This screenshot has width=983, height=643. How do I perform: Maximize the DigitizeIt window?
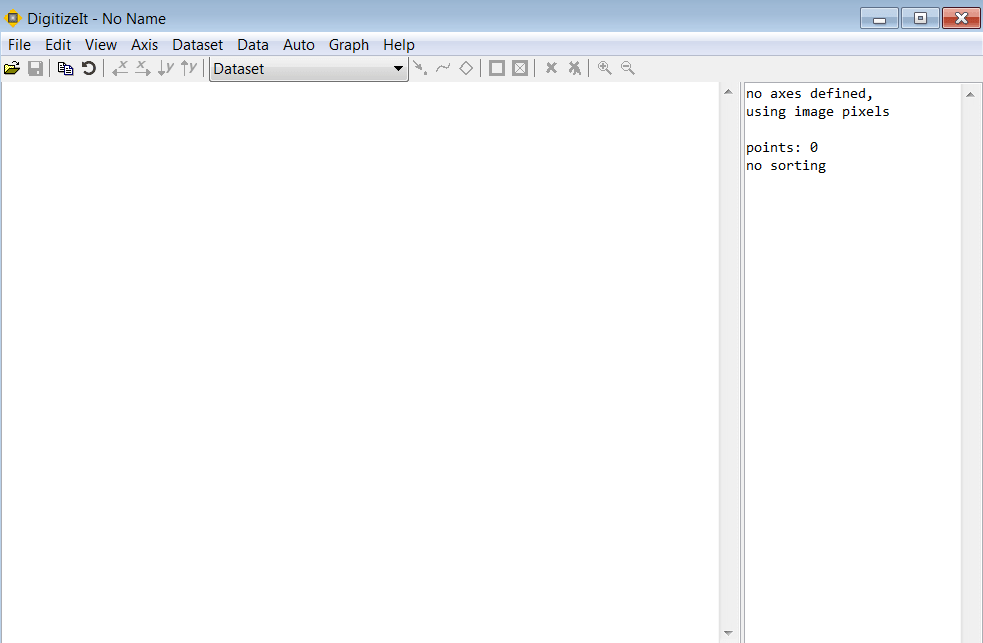point(920,18)
